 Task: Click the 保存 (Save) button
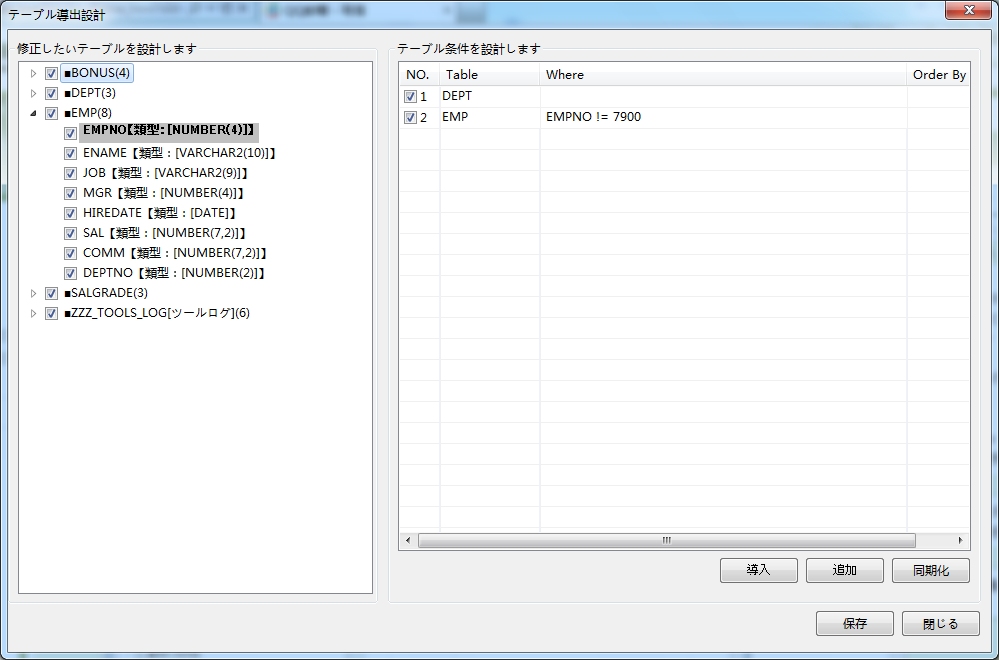(854, 622)
